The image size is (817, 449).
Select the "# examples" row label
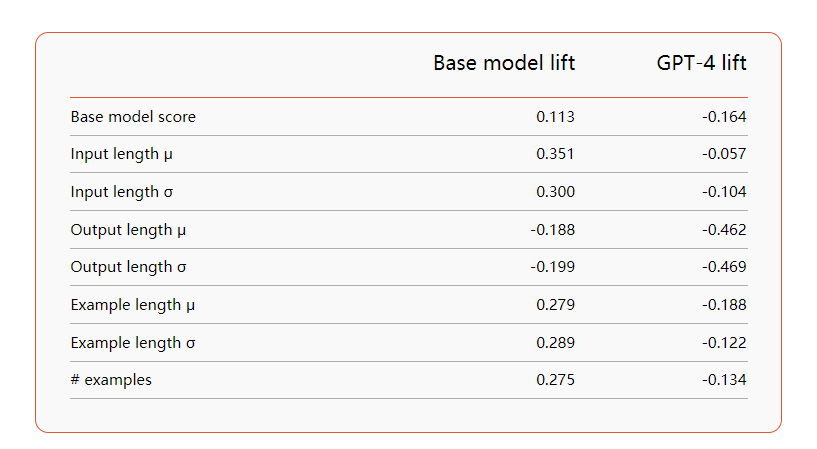(x=111, y=380)
